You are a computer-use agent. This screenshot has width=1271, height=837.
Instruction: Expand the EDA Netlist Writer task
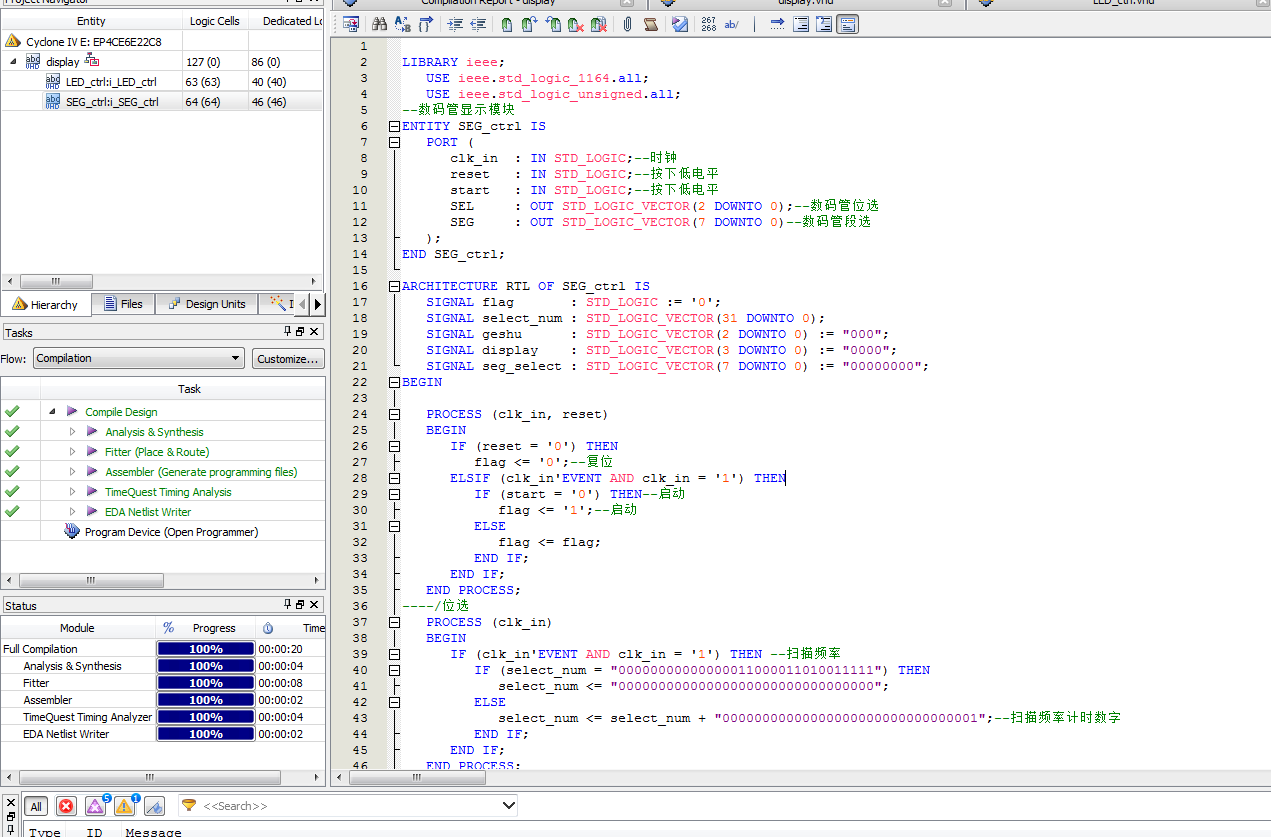pos(72,511)
